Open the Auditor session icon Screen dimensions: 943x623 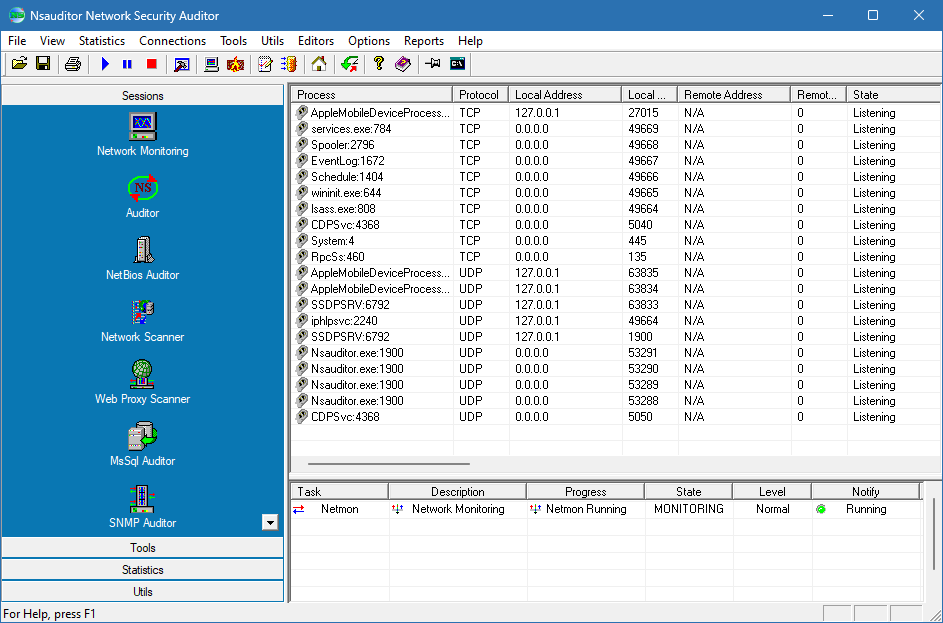coord(143,197)
